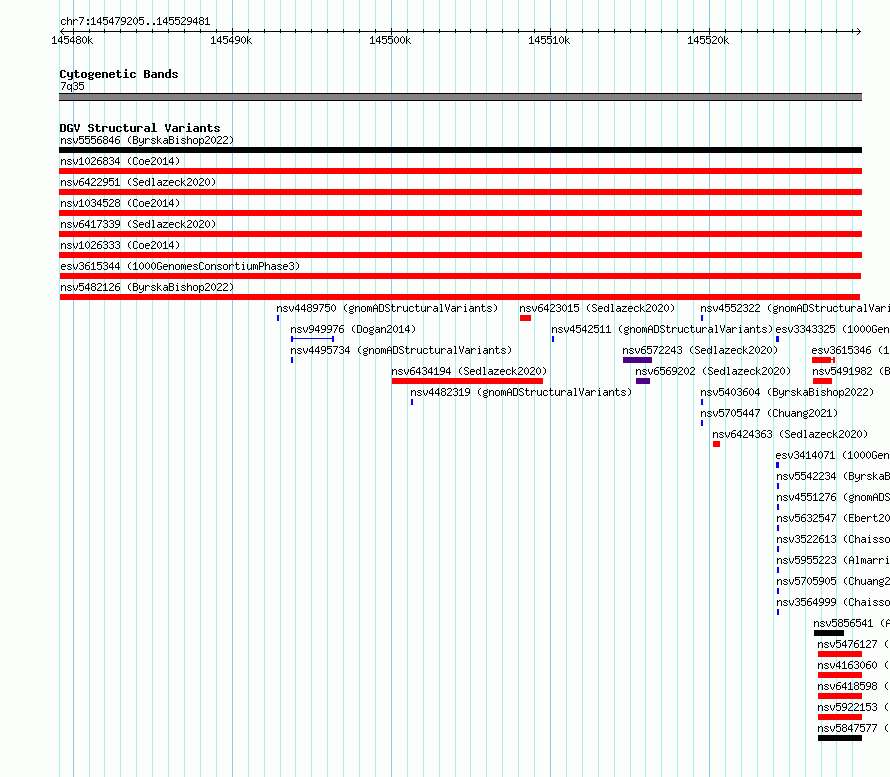Click nsv6424363 (Sedlazeck2020) label
The height and width of the screenshot is (777, 890).
coord(790,434)
